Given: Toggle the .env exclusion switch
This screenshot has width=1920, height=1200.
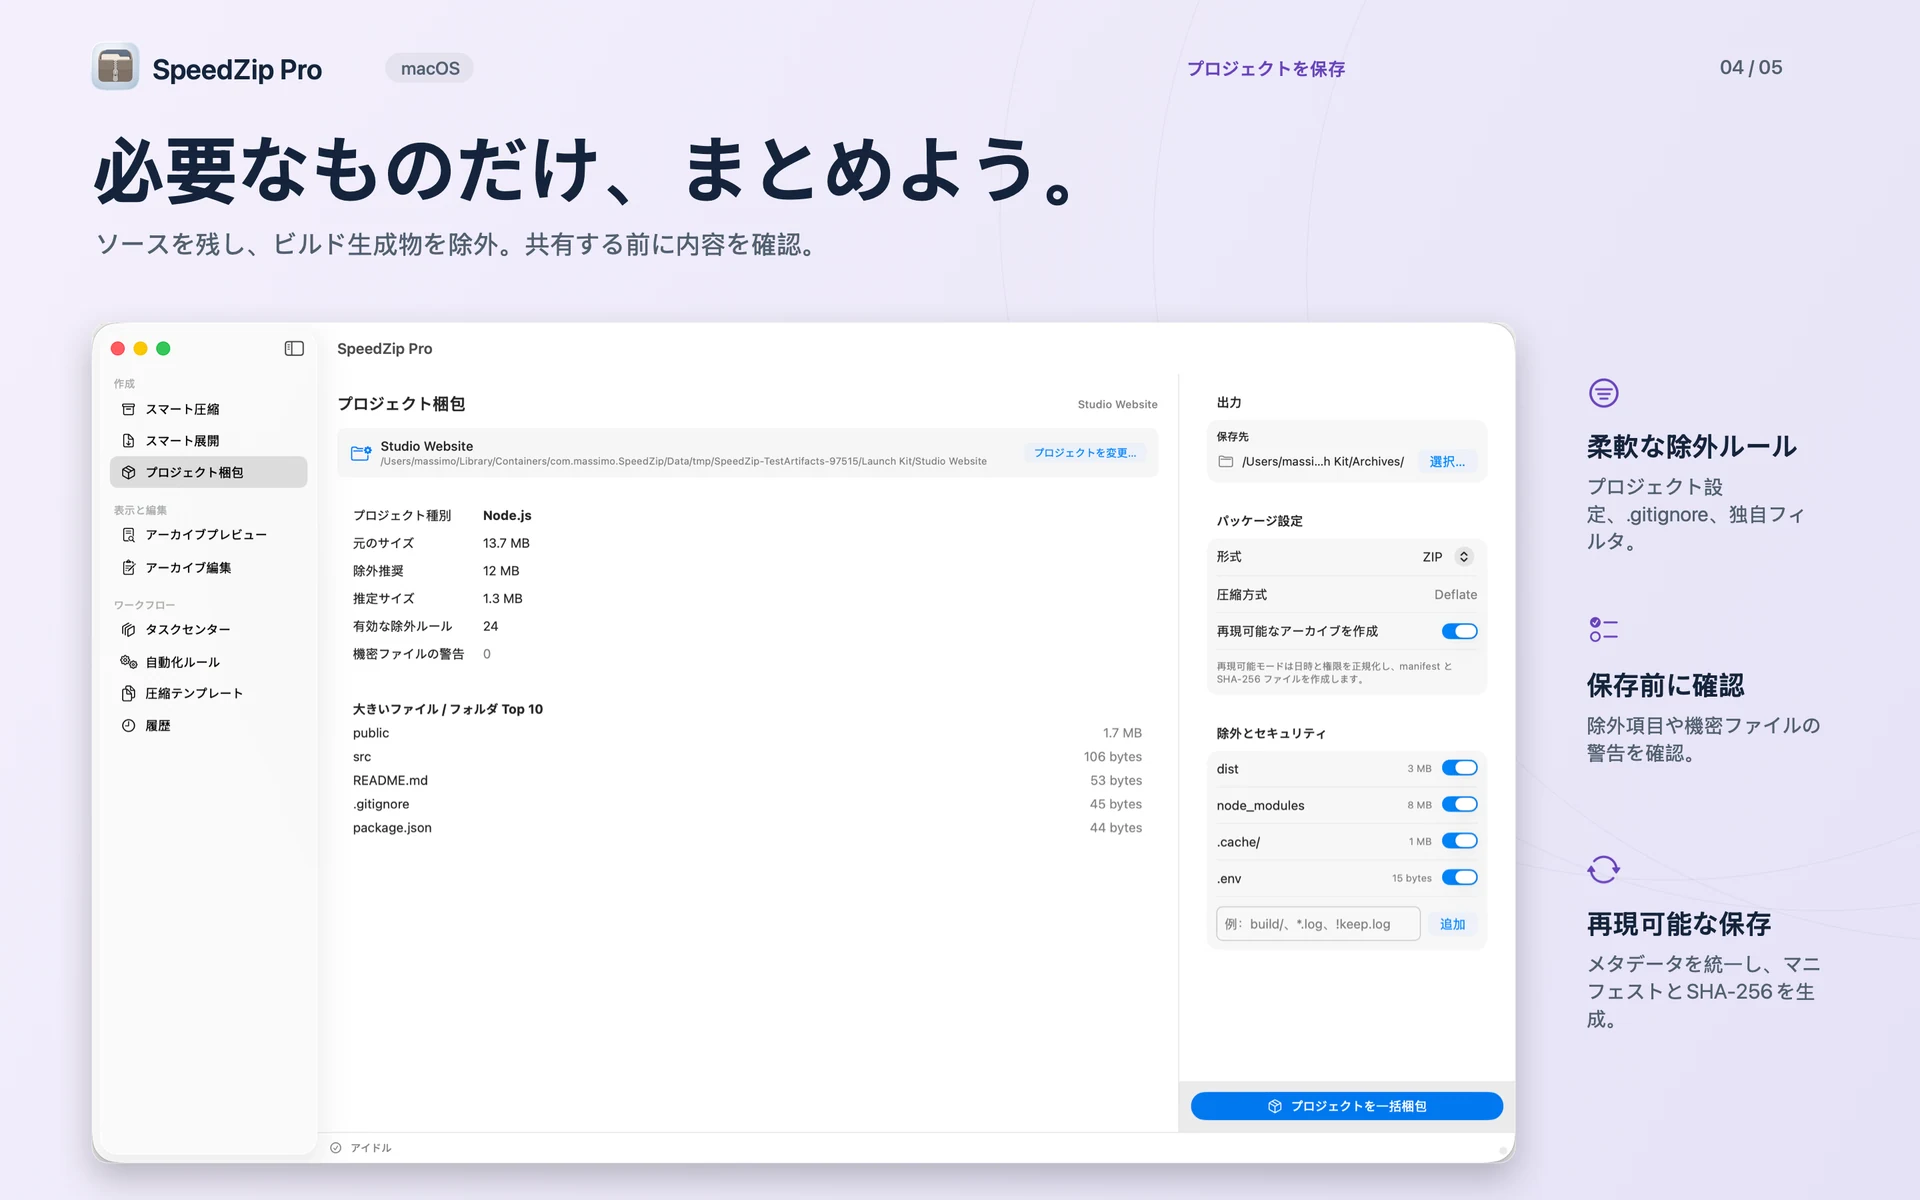Looking at the screenshot, I should click(1459, 878).
